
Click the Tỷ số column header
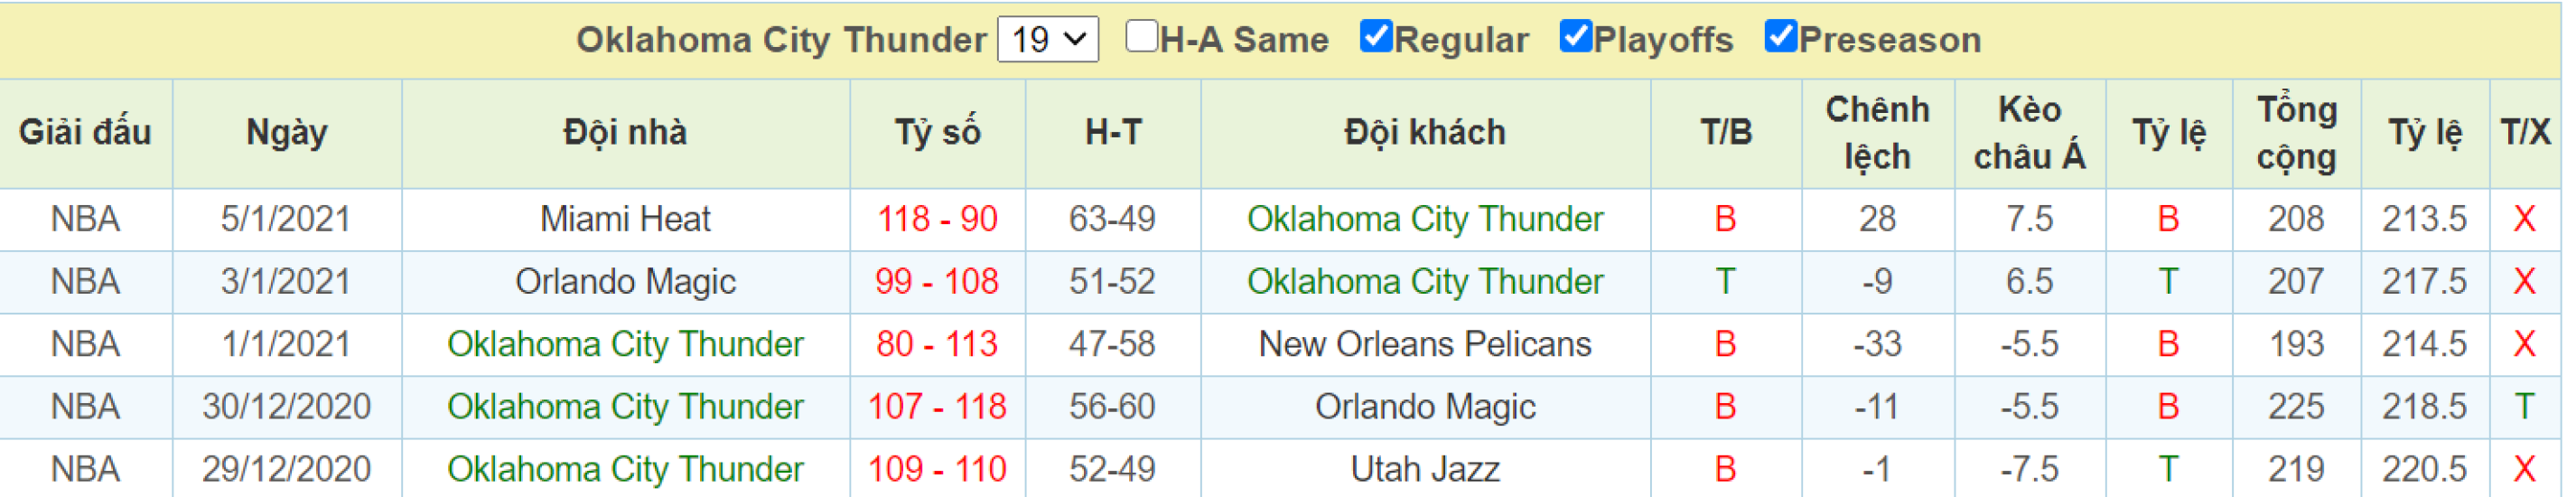click(x=937, y=133)
